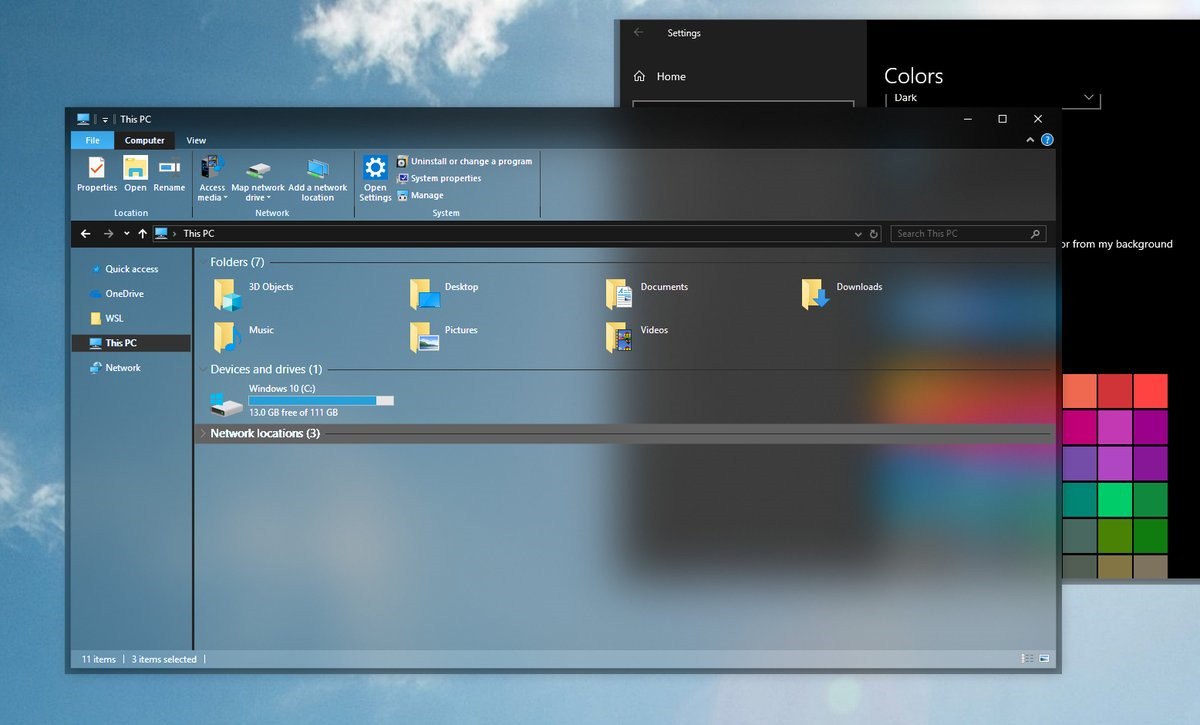Click the Uninstall or change a program text
Screen dimensions: 1200x725
471,161
